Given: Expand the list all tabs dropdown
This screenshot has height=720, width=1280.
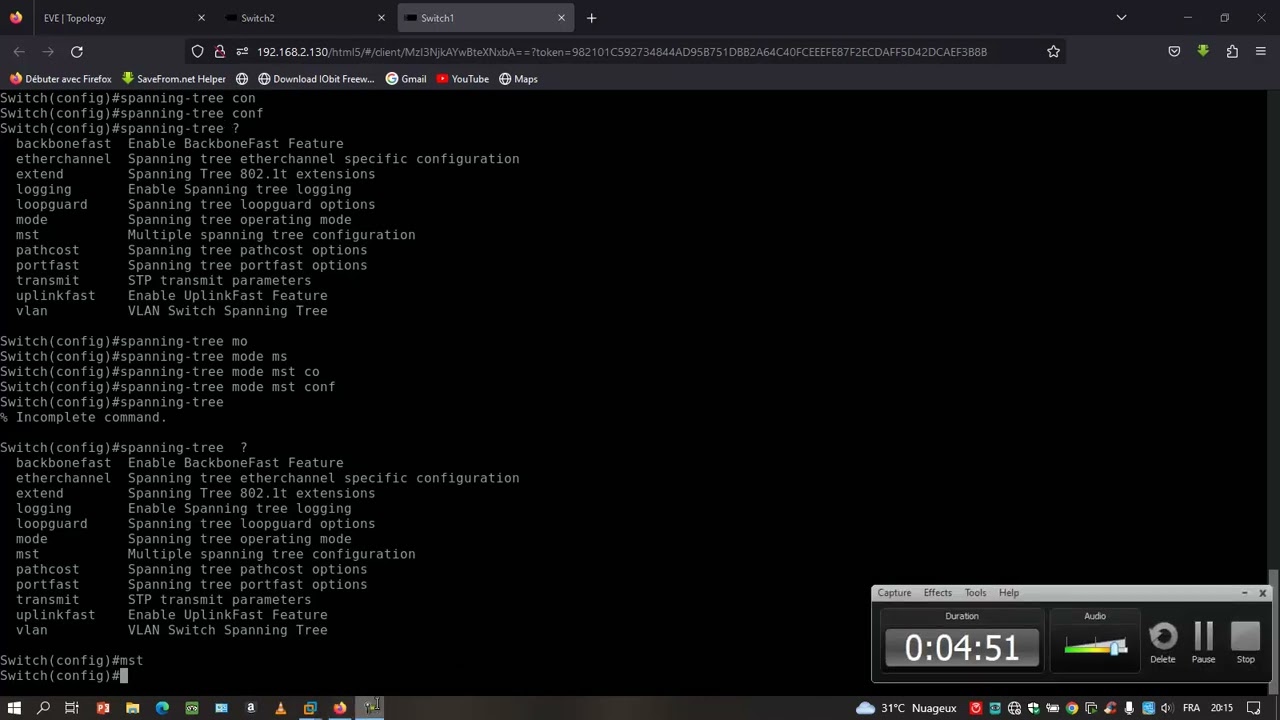Looking at the screenshot, I should coord(1121,18).
